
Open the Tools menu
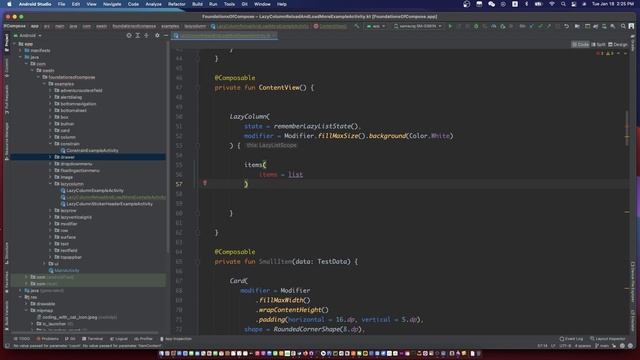(x=229, y=4)
